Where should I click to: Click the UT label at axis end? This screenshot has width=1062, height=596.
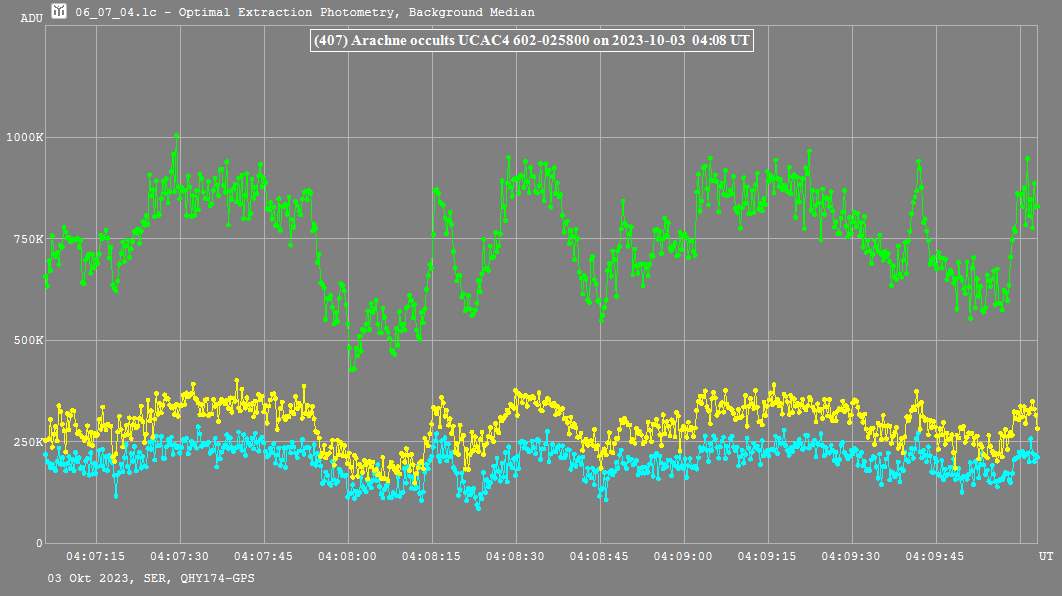tap(1045, 555)
